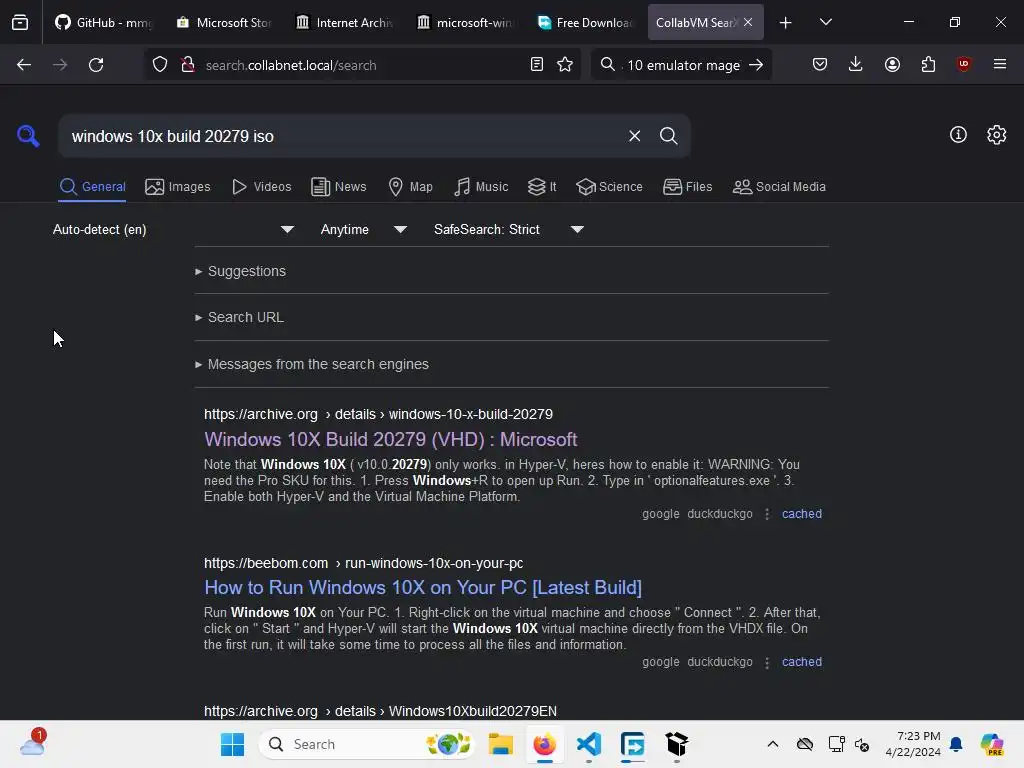Open the Extensions puzzle icon
This screenshot has height=768, width=1024.
928,65
